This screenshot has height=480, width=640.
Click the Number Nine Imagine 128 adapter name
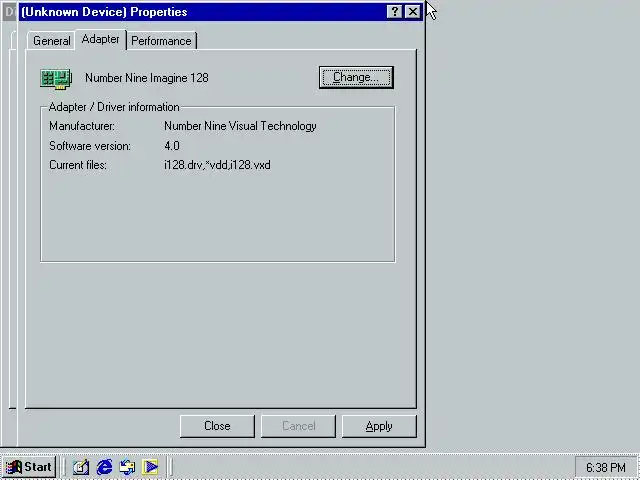point(147,78)
